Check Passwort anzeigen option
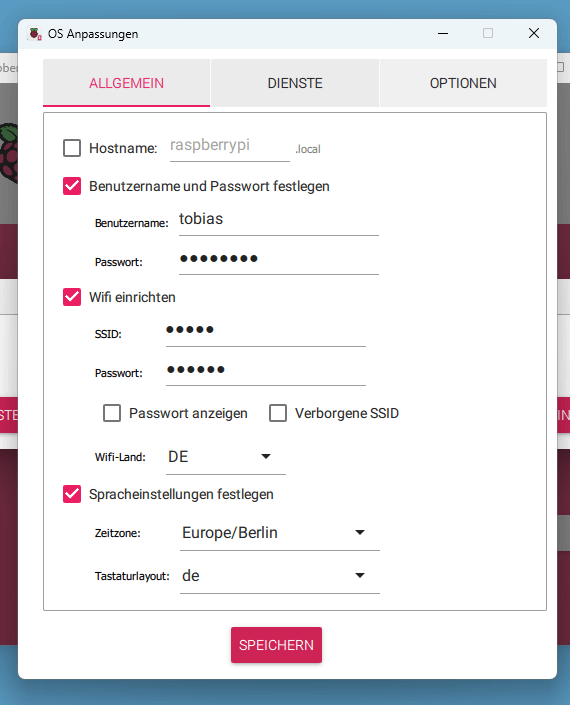570x705 pixels. click(x=112, y=413)
